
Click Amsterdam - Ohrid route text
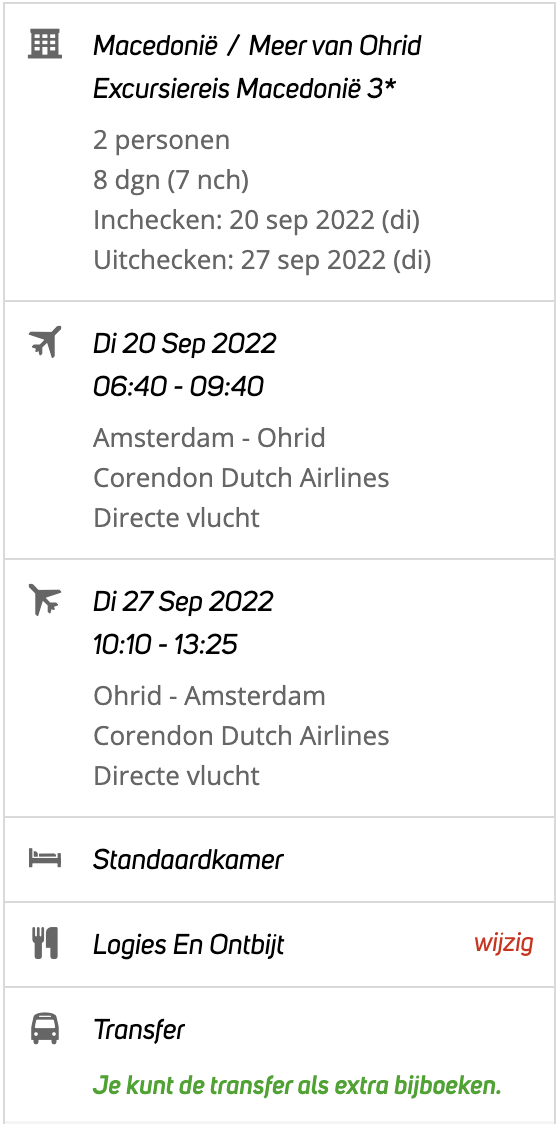click(x=209, y=437)
